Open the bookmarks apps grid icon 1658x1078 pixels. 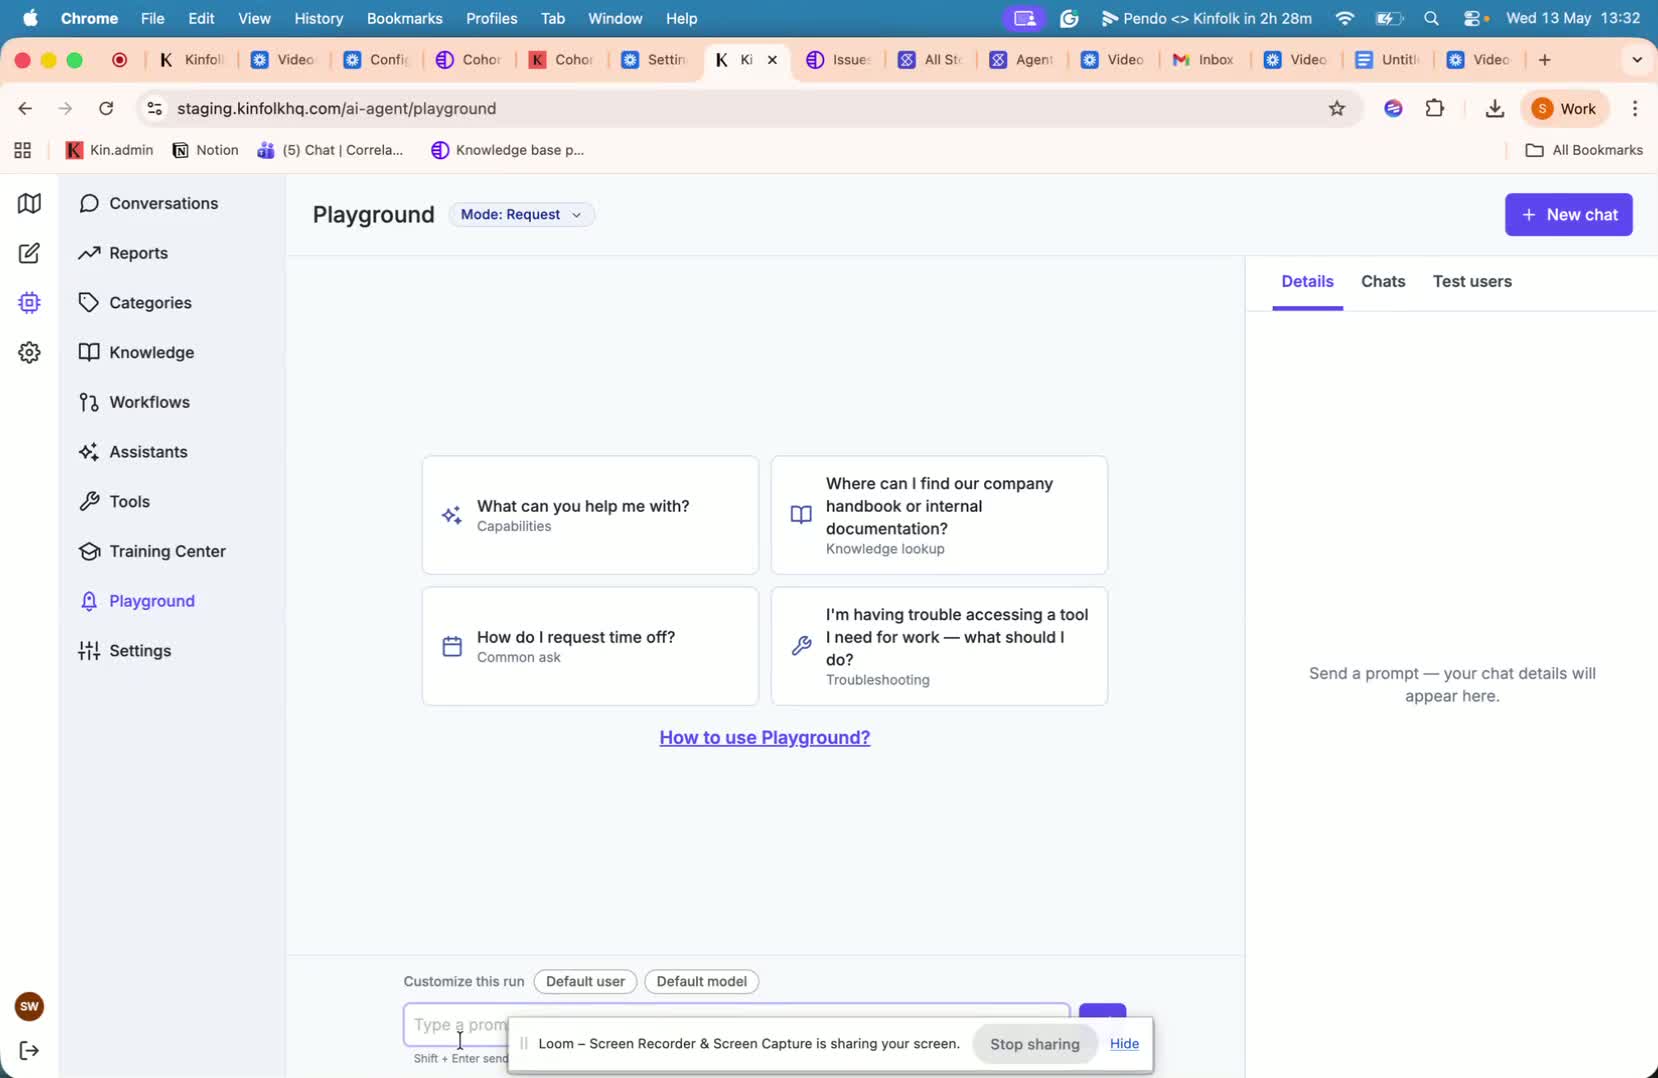point(23,150)
